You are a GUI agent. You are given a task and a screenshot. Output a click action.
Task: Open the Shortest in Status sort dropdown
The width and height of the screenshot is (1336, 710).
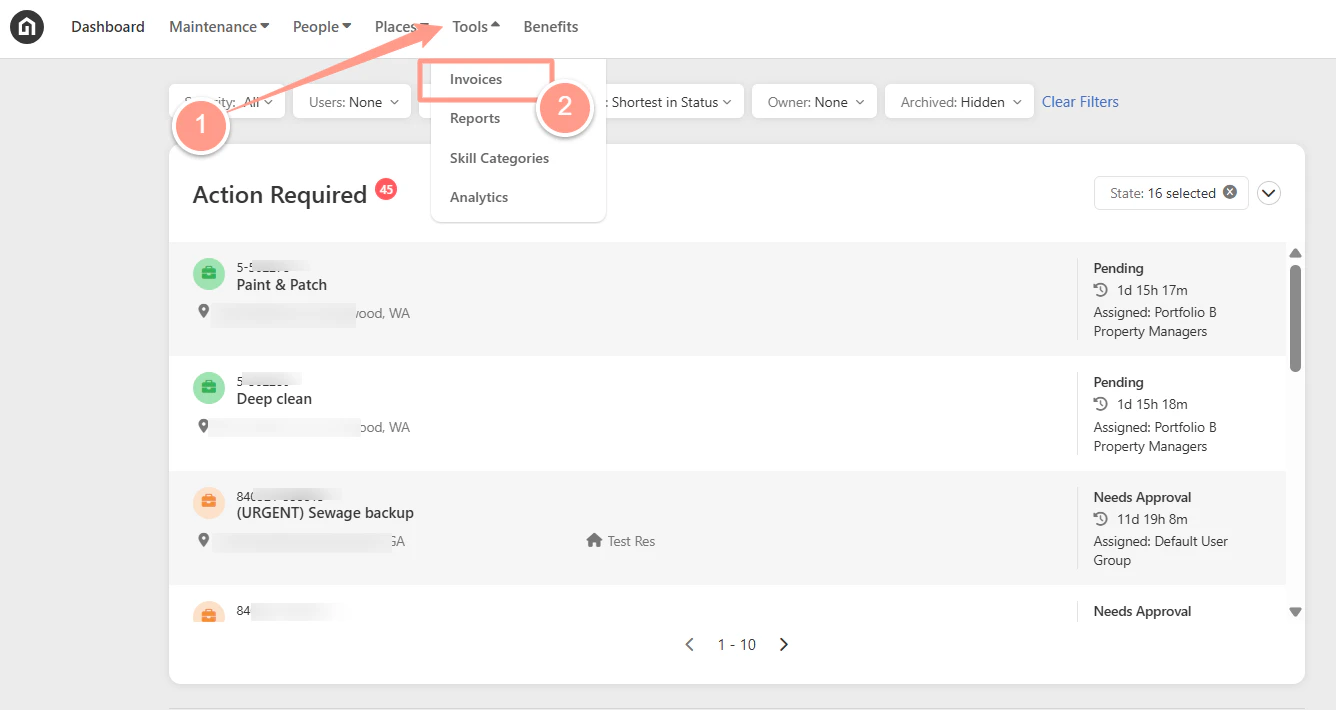pyautogui.click(x=670, y=102)
